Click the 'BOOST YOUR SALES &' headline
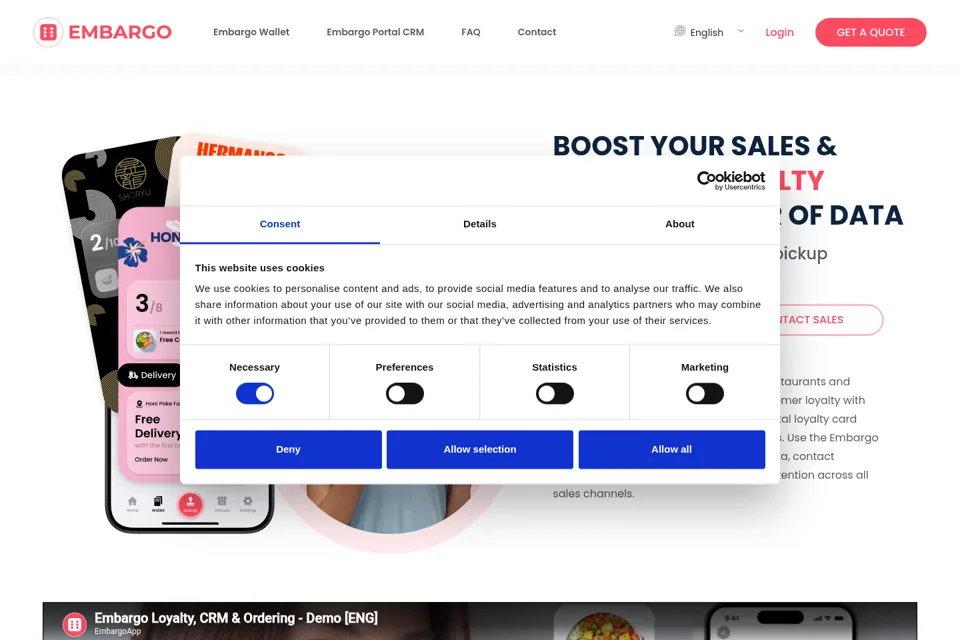Viewport: 960px width, 640px height. (695, 146)
